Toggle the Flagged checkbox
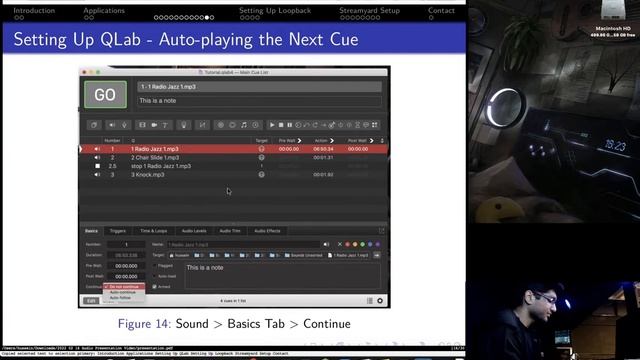This screenshot has width=640, height=360. (x=155, y=266)
